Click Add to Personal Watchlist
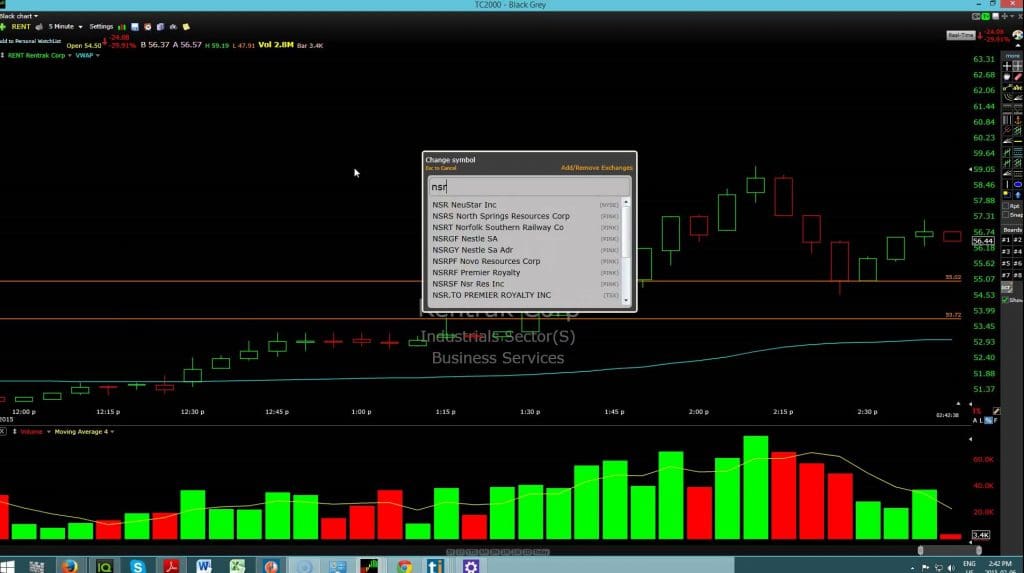This screenshot has width=1024, height=573. [31, 41]
